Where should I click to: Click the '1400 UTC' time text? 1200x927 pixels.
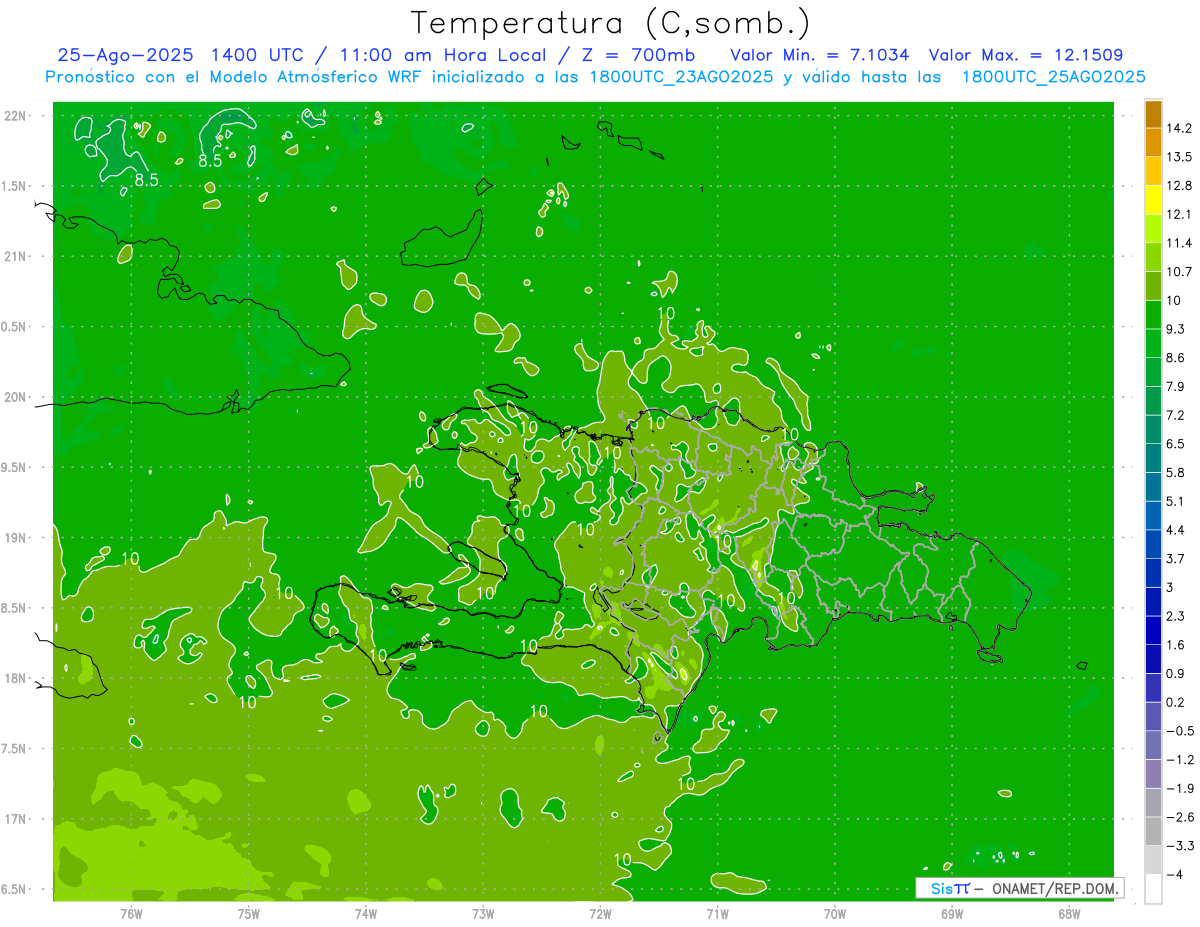click(259, 55)
